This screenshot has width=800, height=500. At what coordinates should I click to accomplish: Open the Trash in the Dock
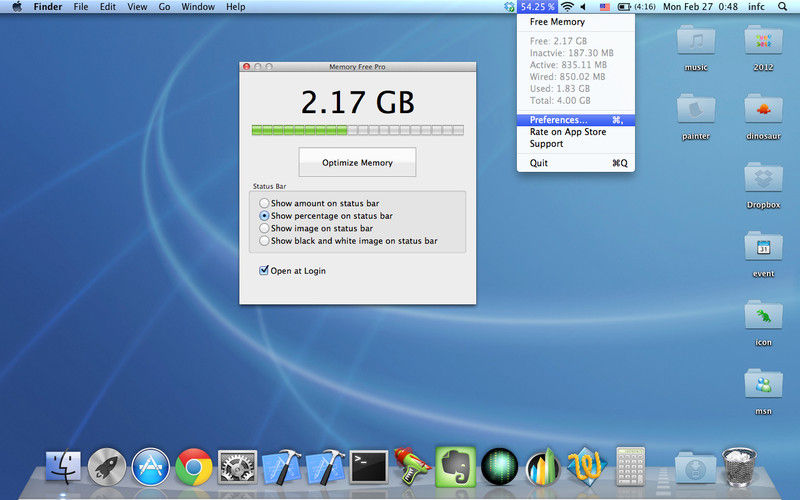point(739,467)
